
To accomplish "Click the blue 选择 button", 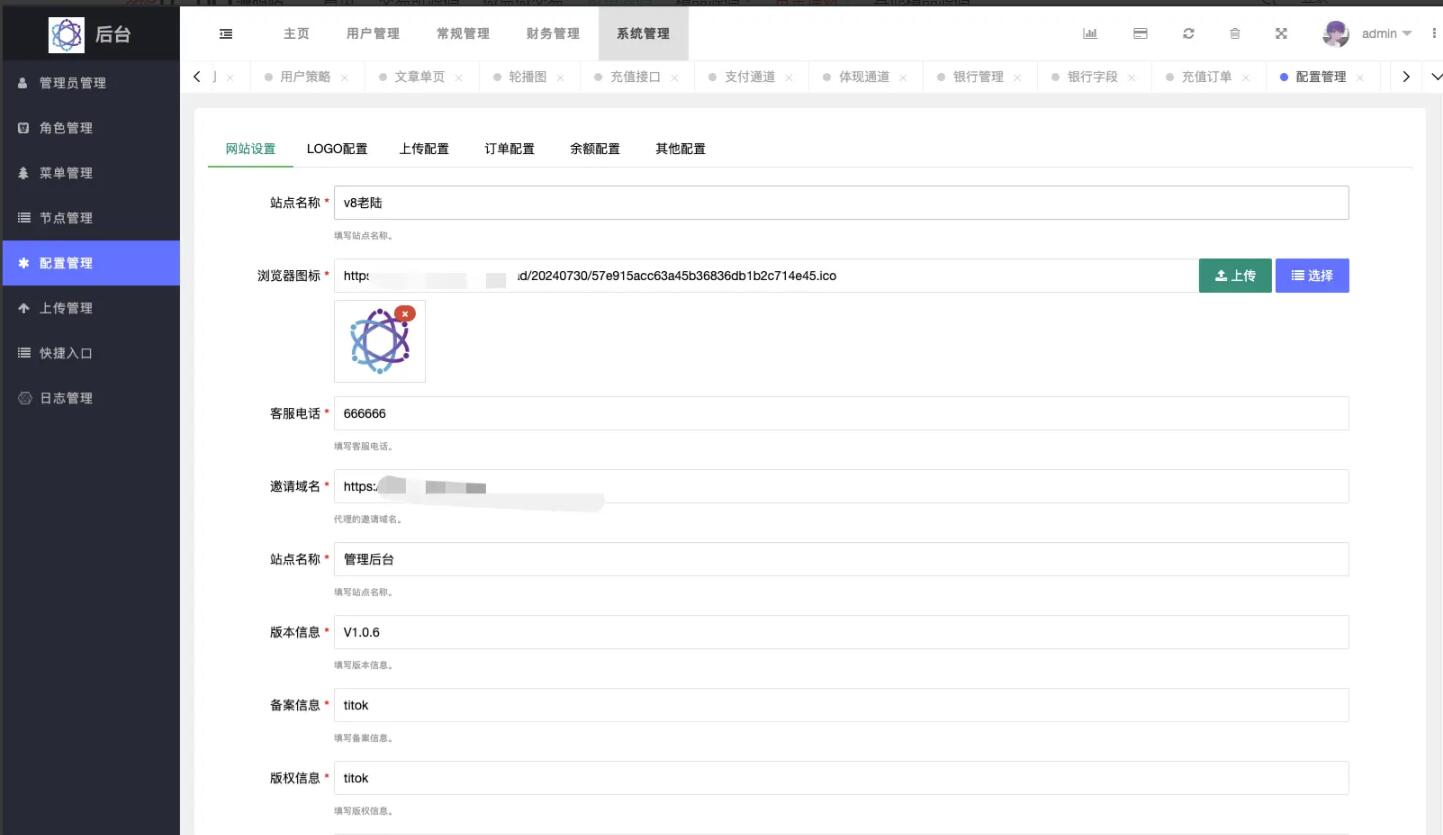I will (x=1311, y=276).
